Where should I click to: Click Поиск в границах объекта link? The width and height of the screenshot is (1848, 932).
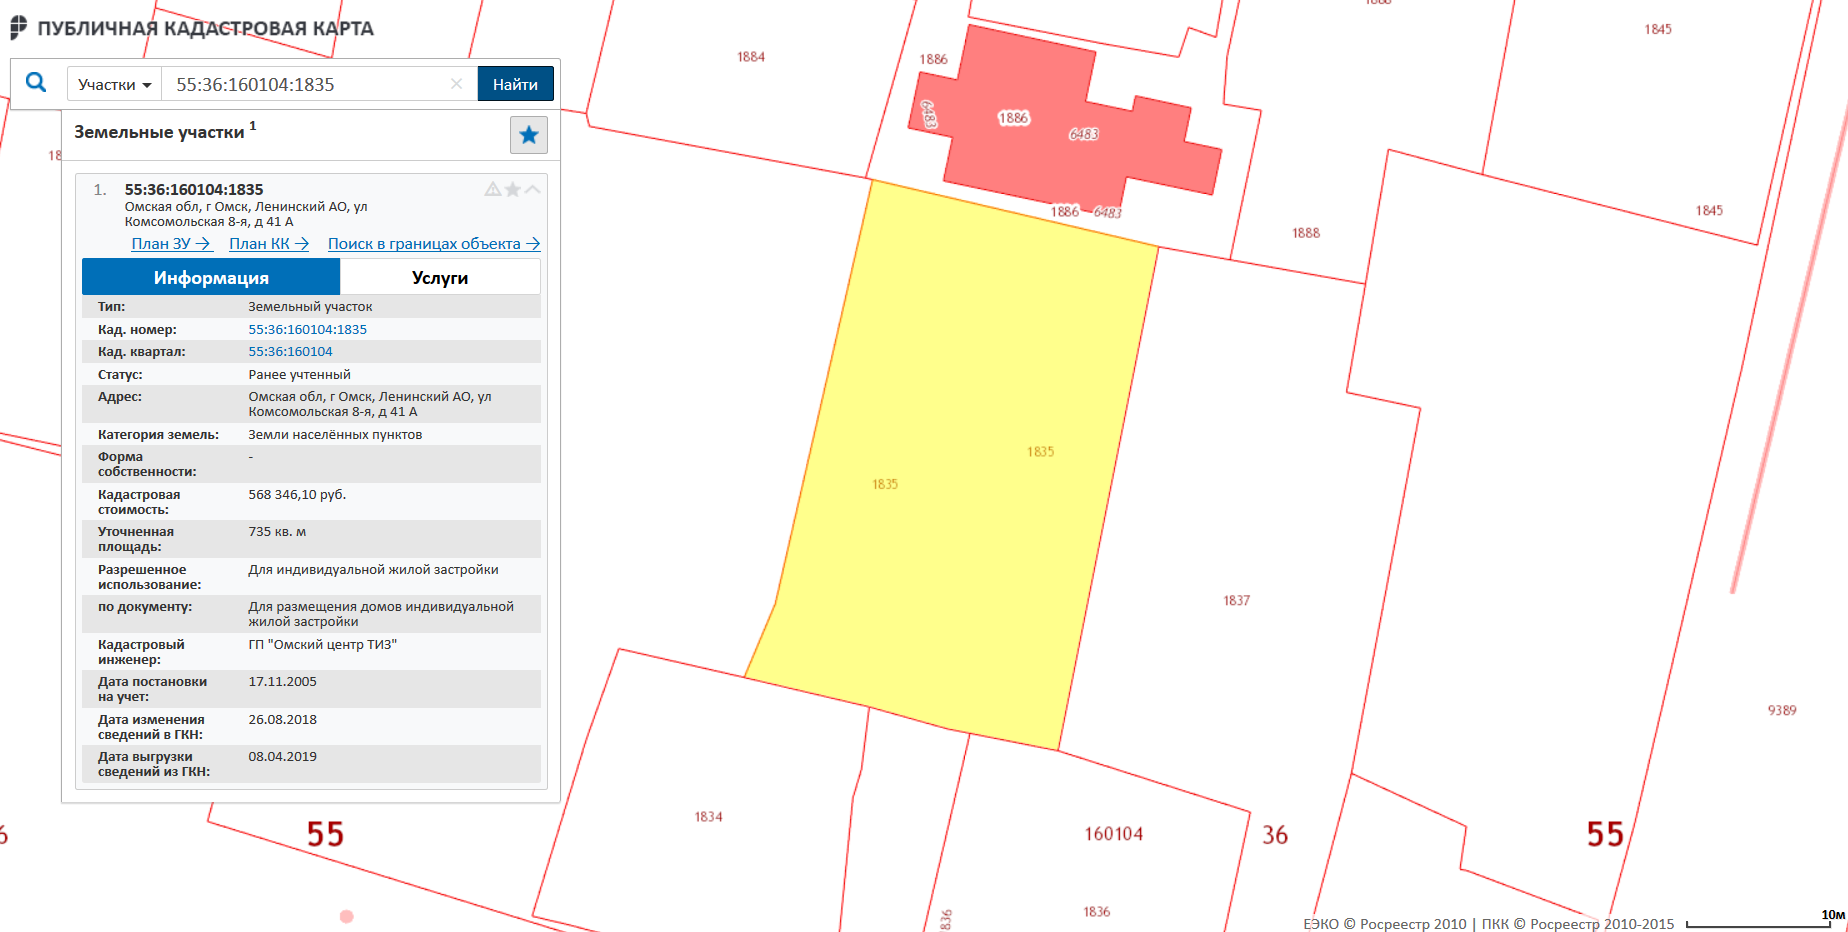(433, 244)
